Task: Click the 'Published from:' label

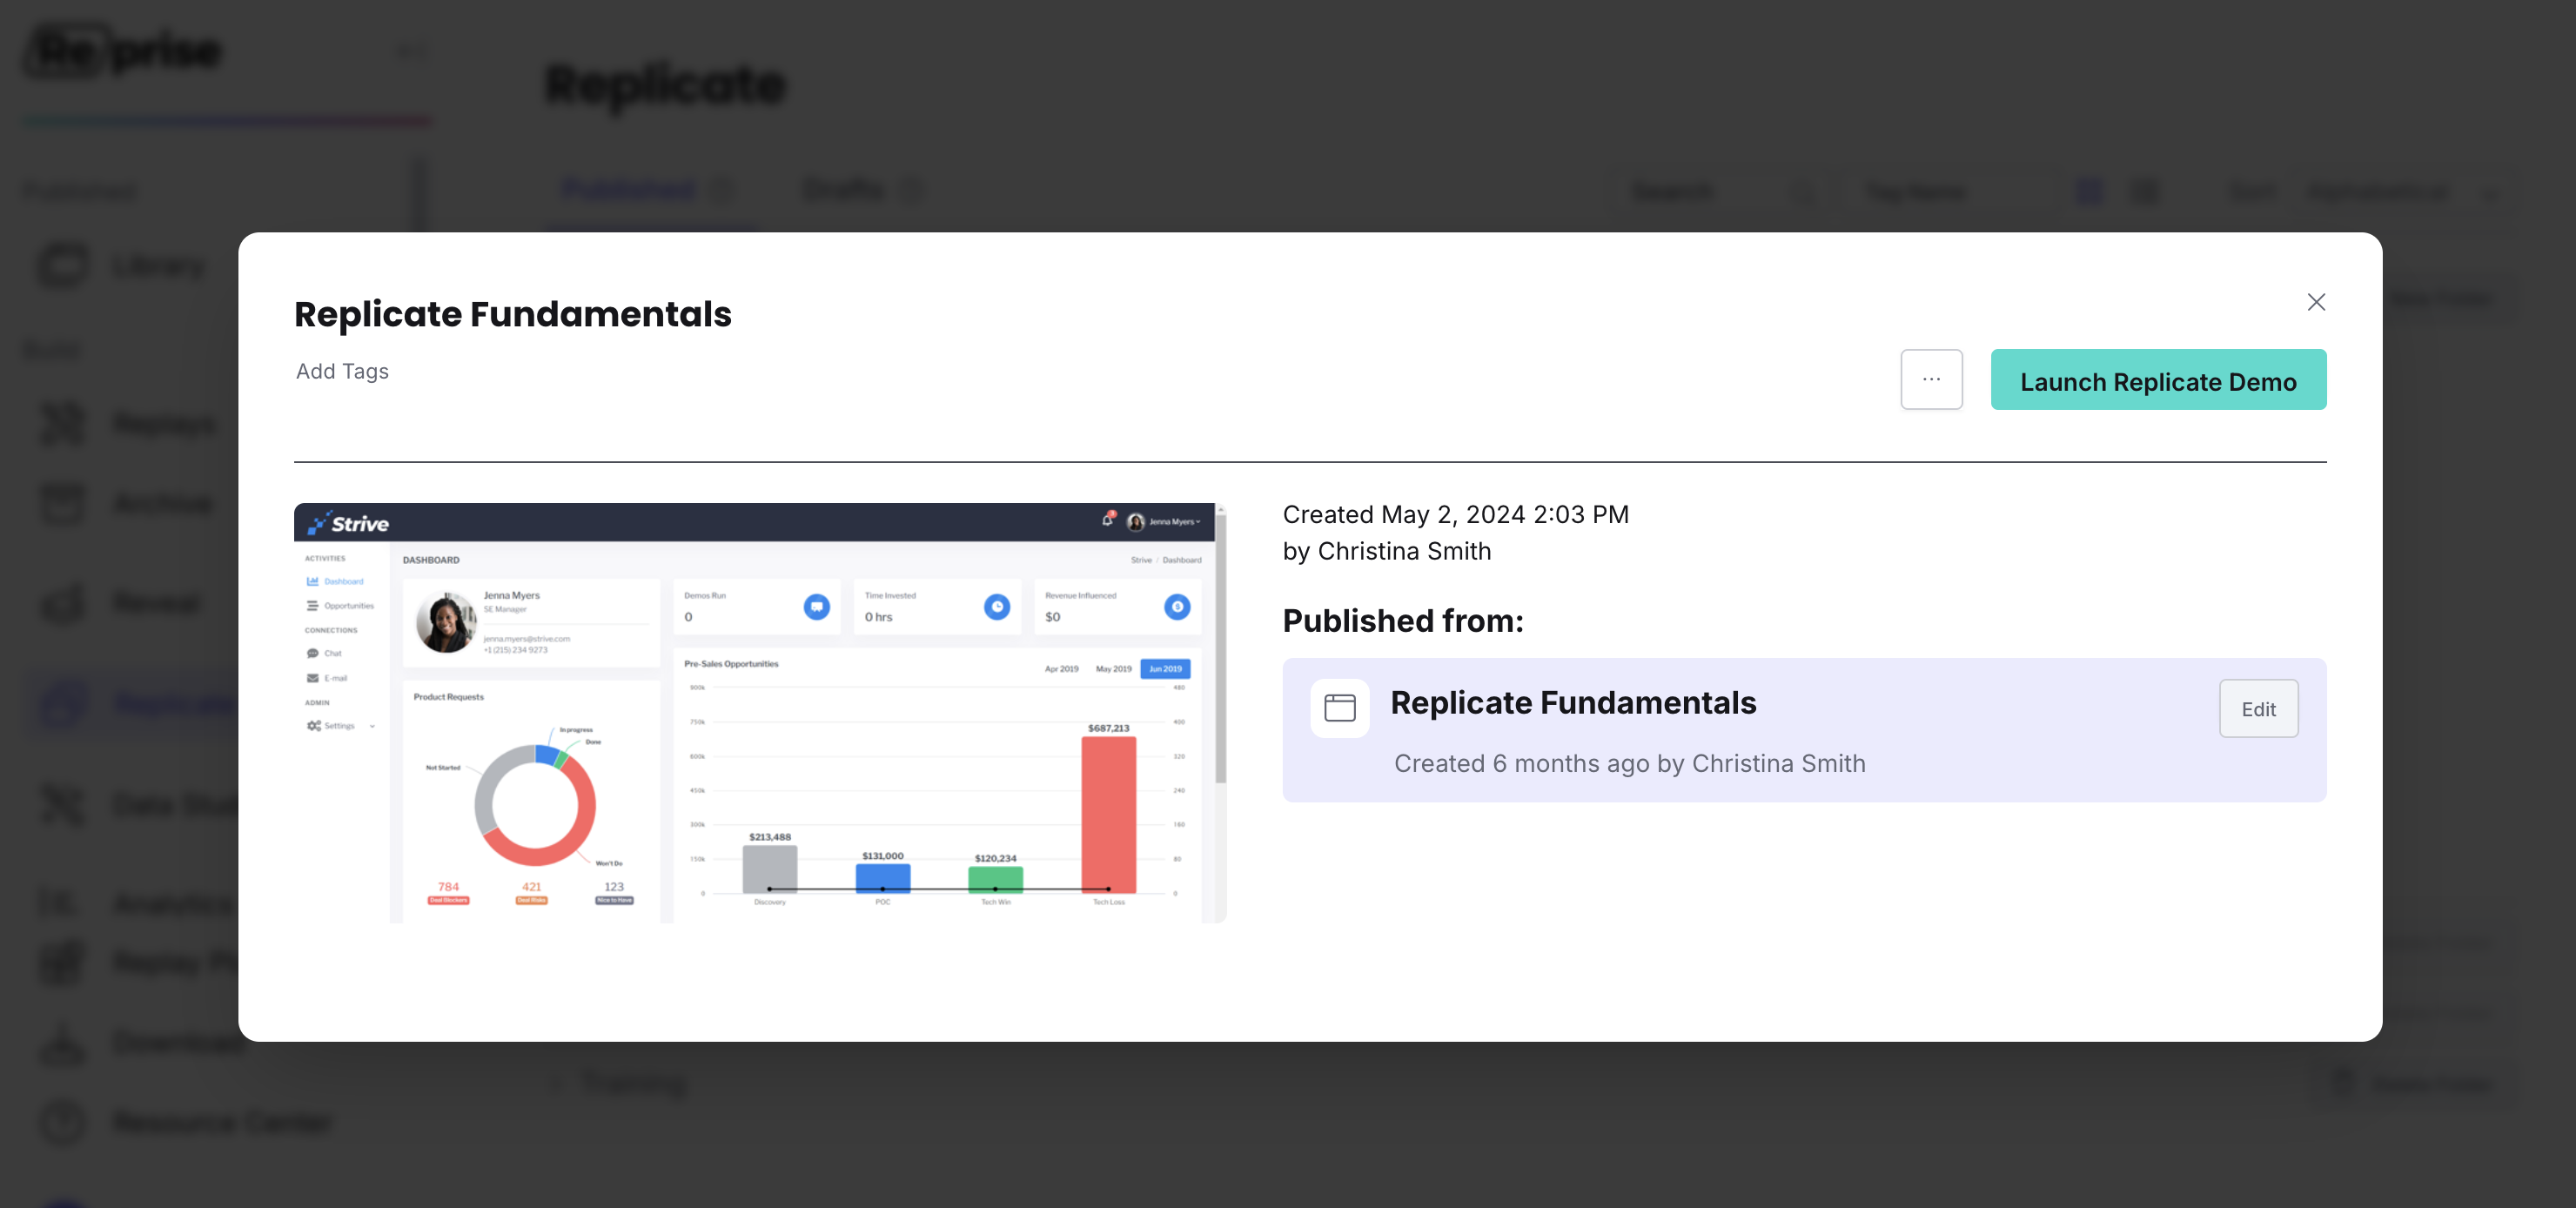Action: pyautogui.click(x=1403, y=621)
